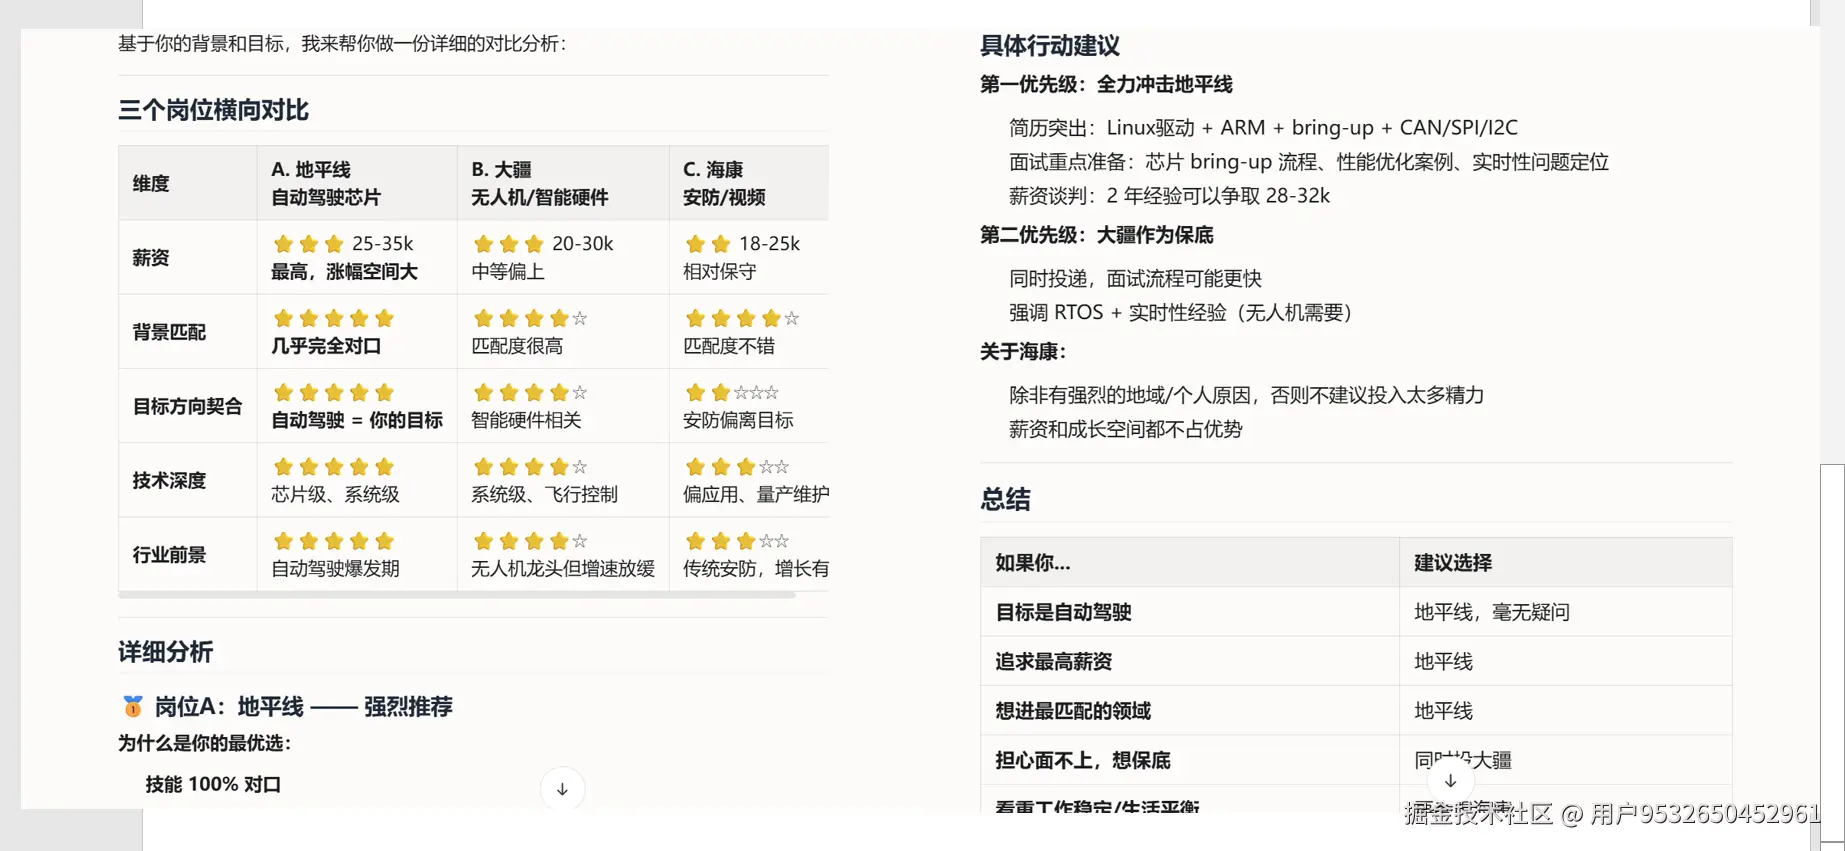Click the 具体行动建议 heading
This screenshot has width=1845, height=851.
coord(1049,46)
